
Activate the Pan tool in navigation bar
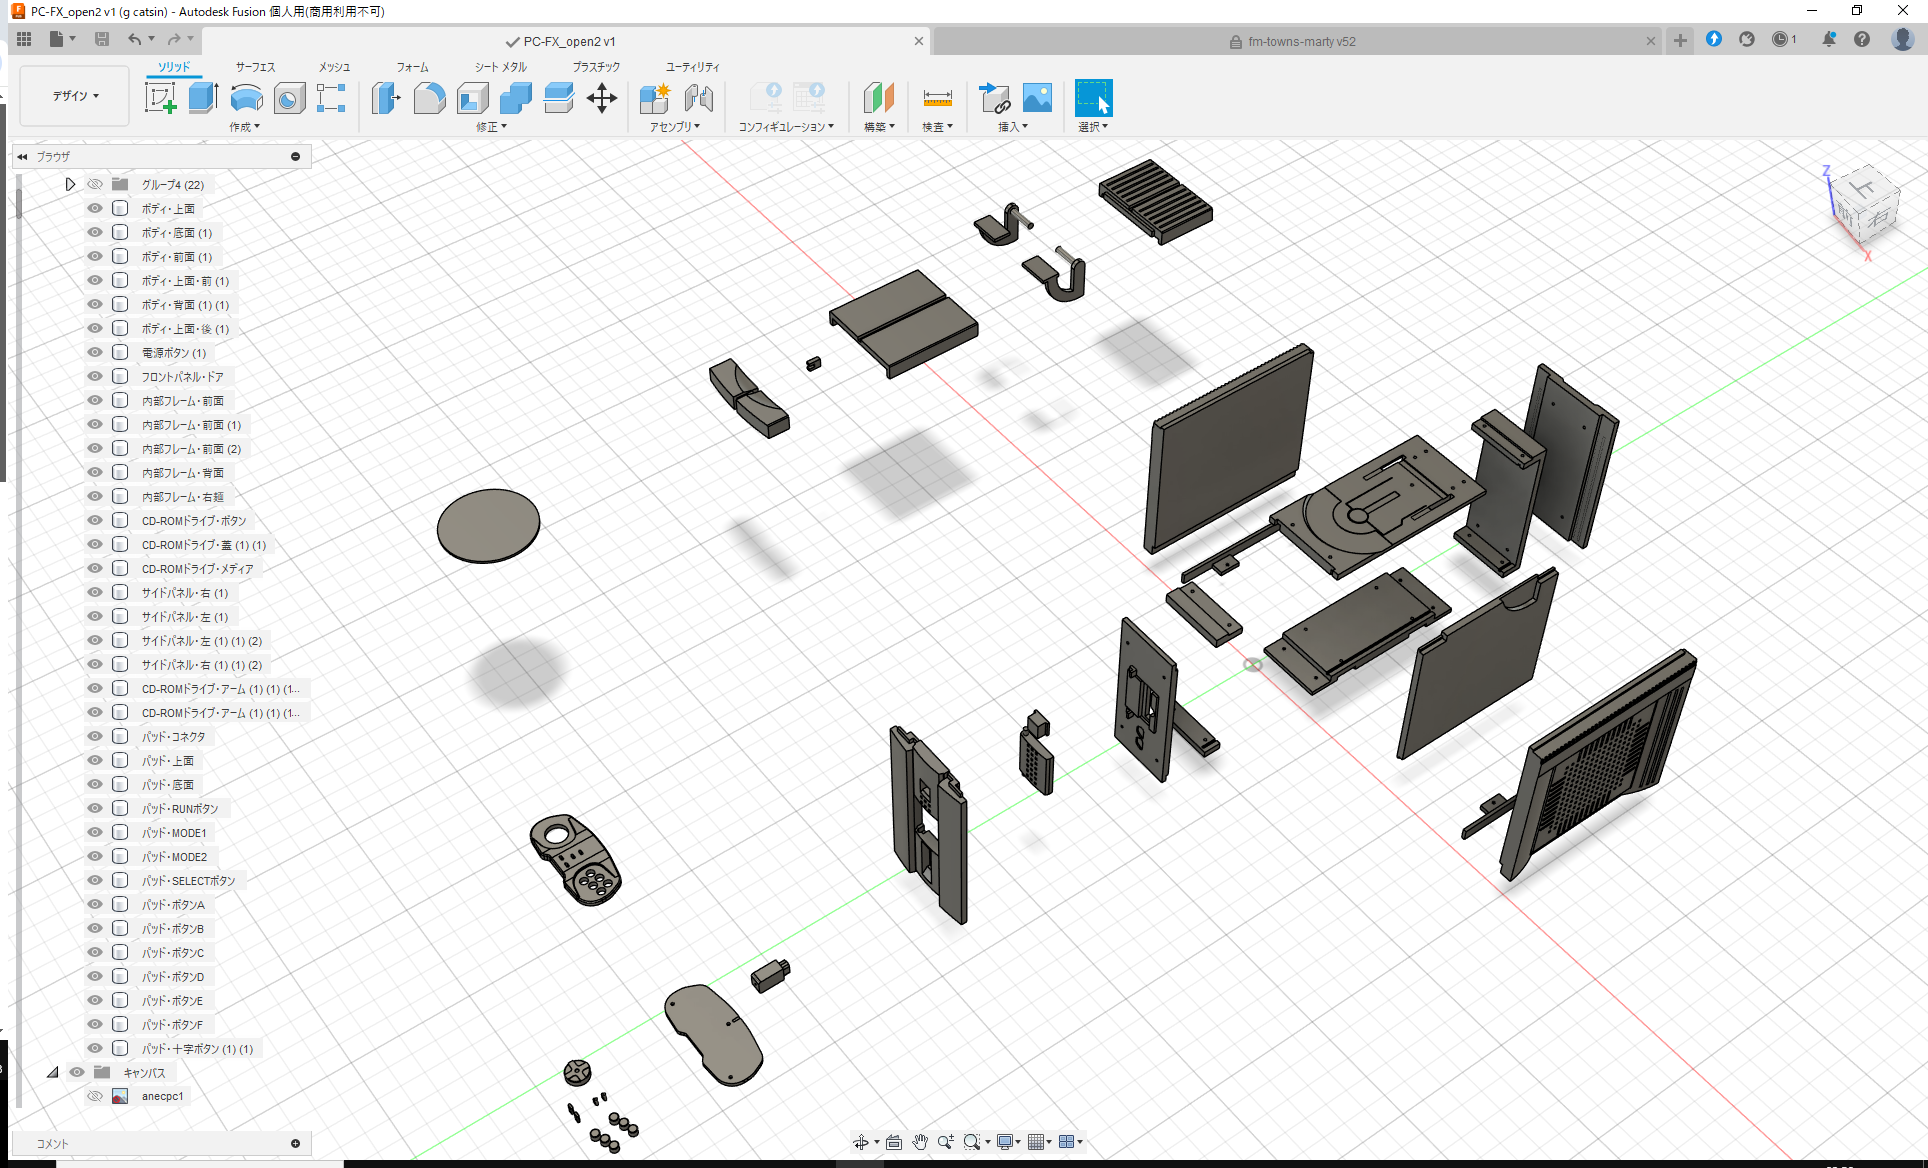918,1141
